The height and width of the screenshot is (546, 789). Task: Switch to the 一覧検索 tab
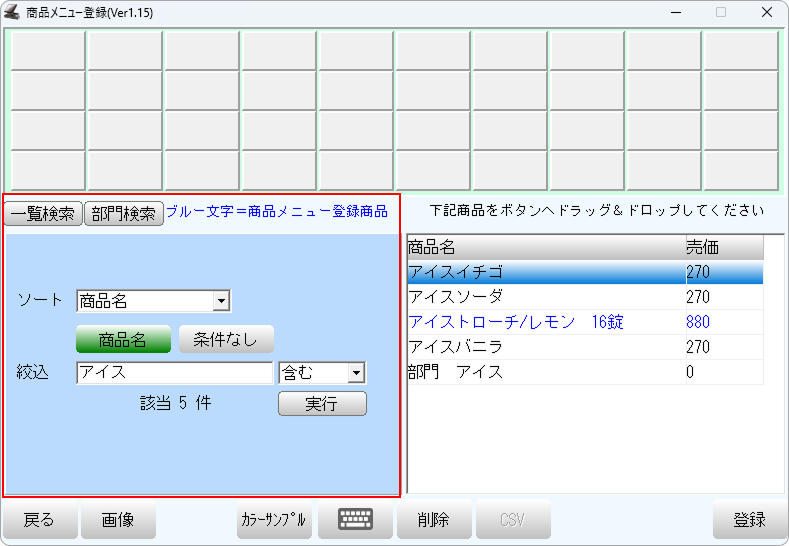43,214
